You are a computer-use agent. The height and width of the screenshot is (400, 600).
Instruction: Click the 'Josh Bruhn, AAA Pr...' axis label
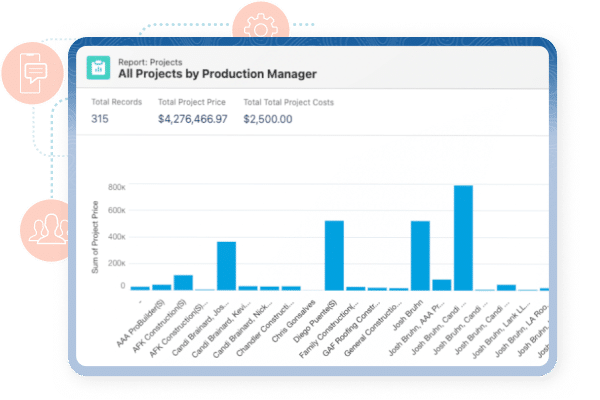click(x=416, y=328)
